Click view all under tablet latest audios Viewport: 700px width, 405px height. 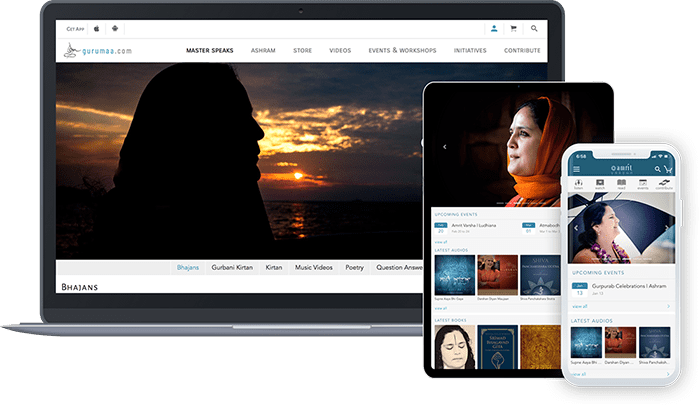tap(441, 309)
